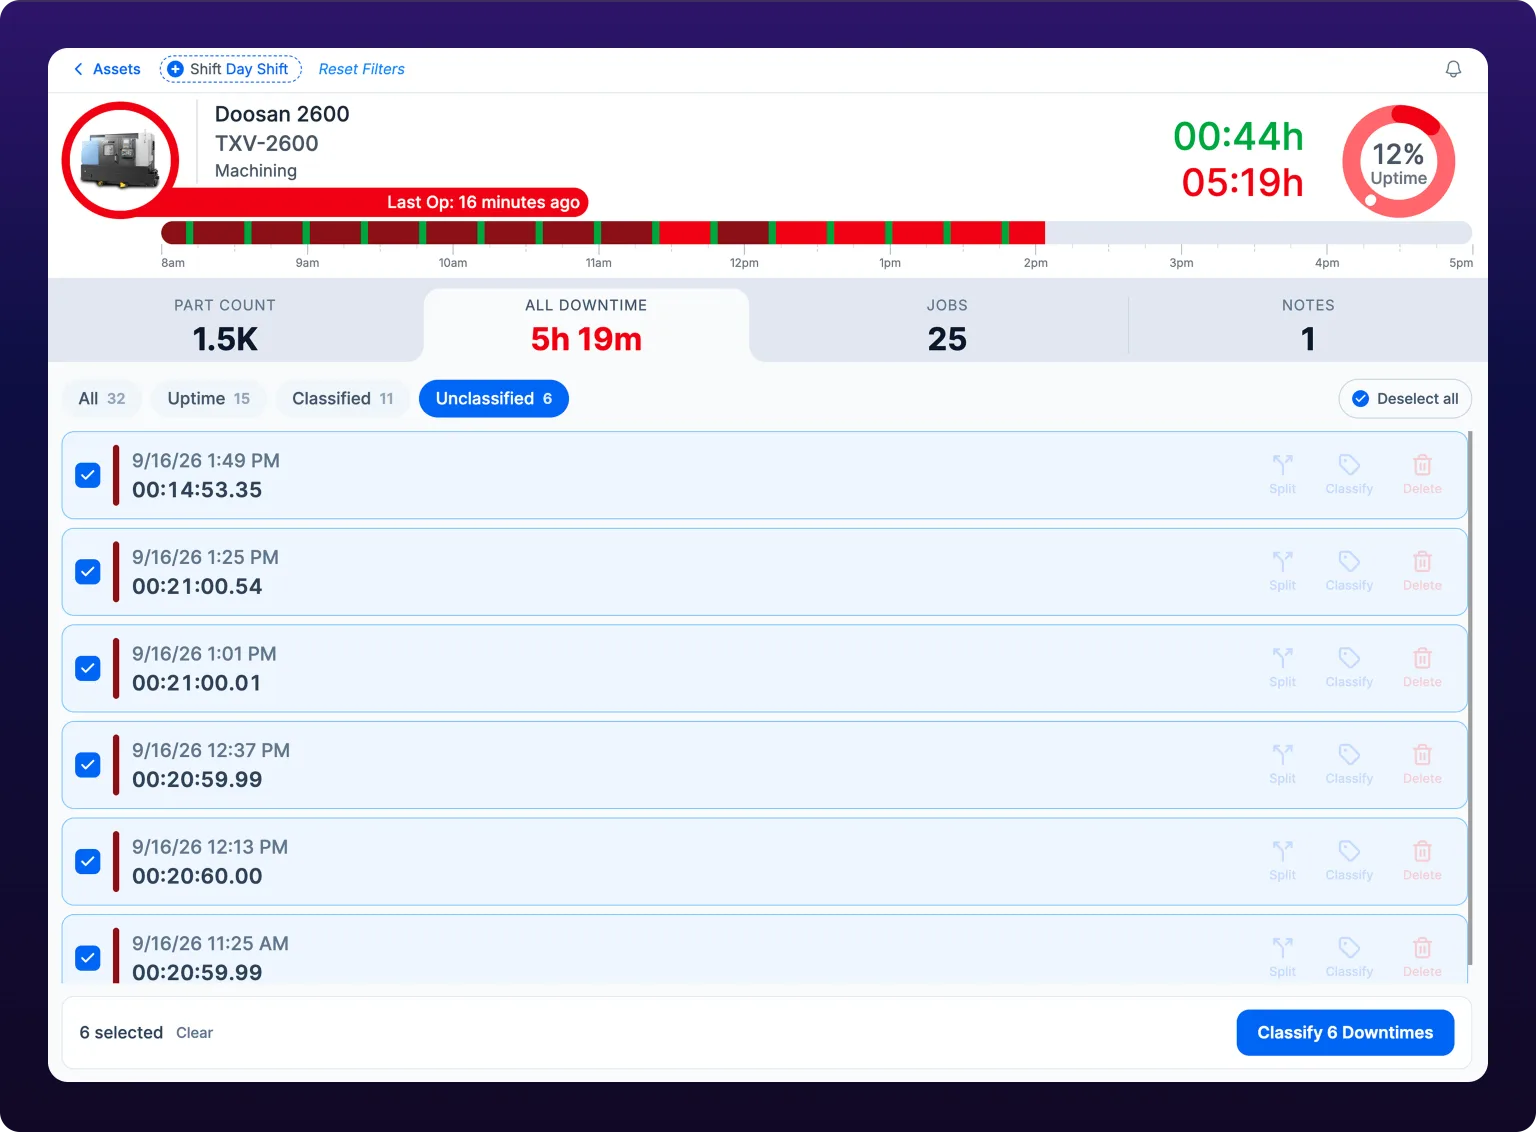The width and height of the screenshot is (1536, 1132).
Task: Clear the 6 selected items
Action: [x=195, y=1033]
